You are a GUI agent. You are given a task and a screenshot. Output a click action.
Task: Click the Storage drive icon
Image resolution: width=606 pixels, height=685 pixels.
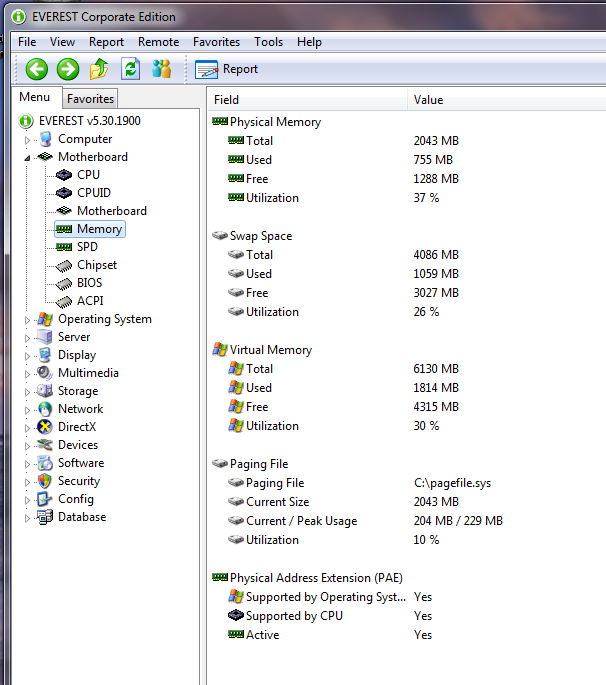point(45,391)
